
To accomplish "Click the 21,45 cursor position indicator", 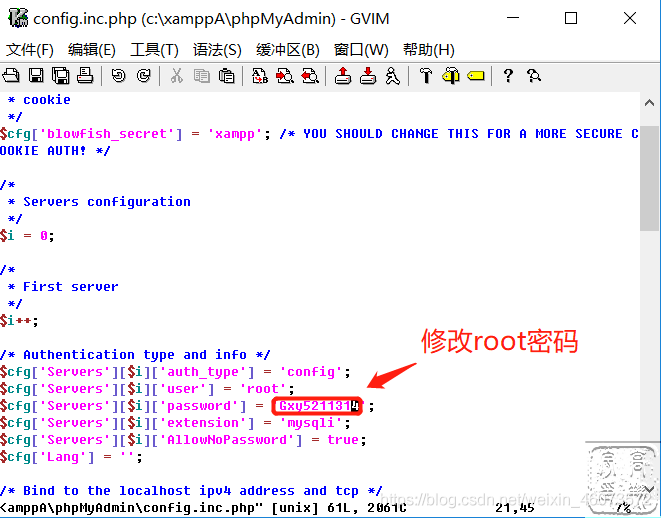I will point(515,508).
